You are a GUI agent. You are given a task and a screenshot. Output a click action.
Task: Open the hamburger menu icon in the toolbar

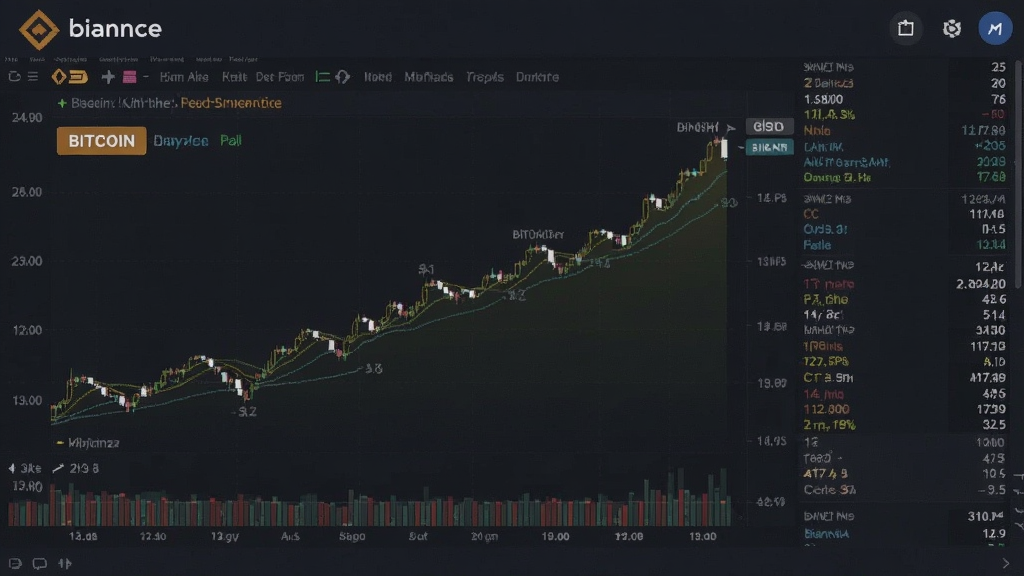[33, 76]
